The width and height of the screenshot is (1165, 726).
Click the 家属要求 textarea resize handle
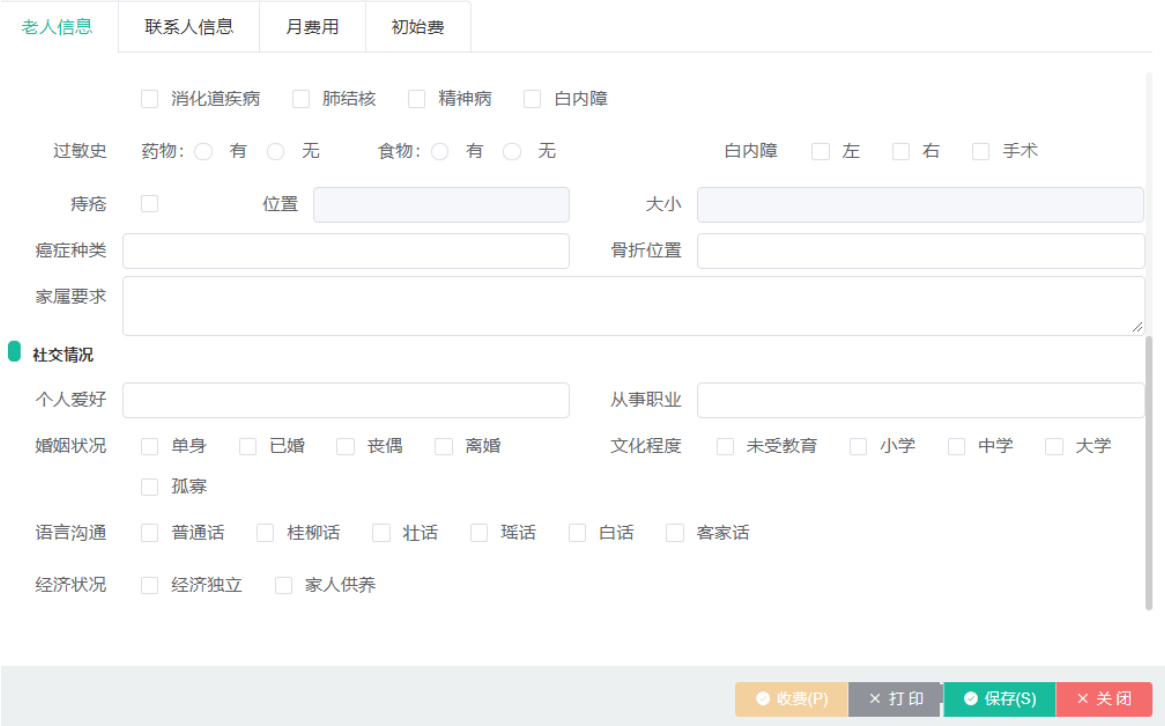coord(1137,327)
